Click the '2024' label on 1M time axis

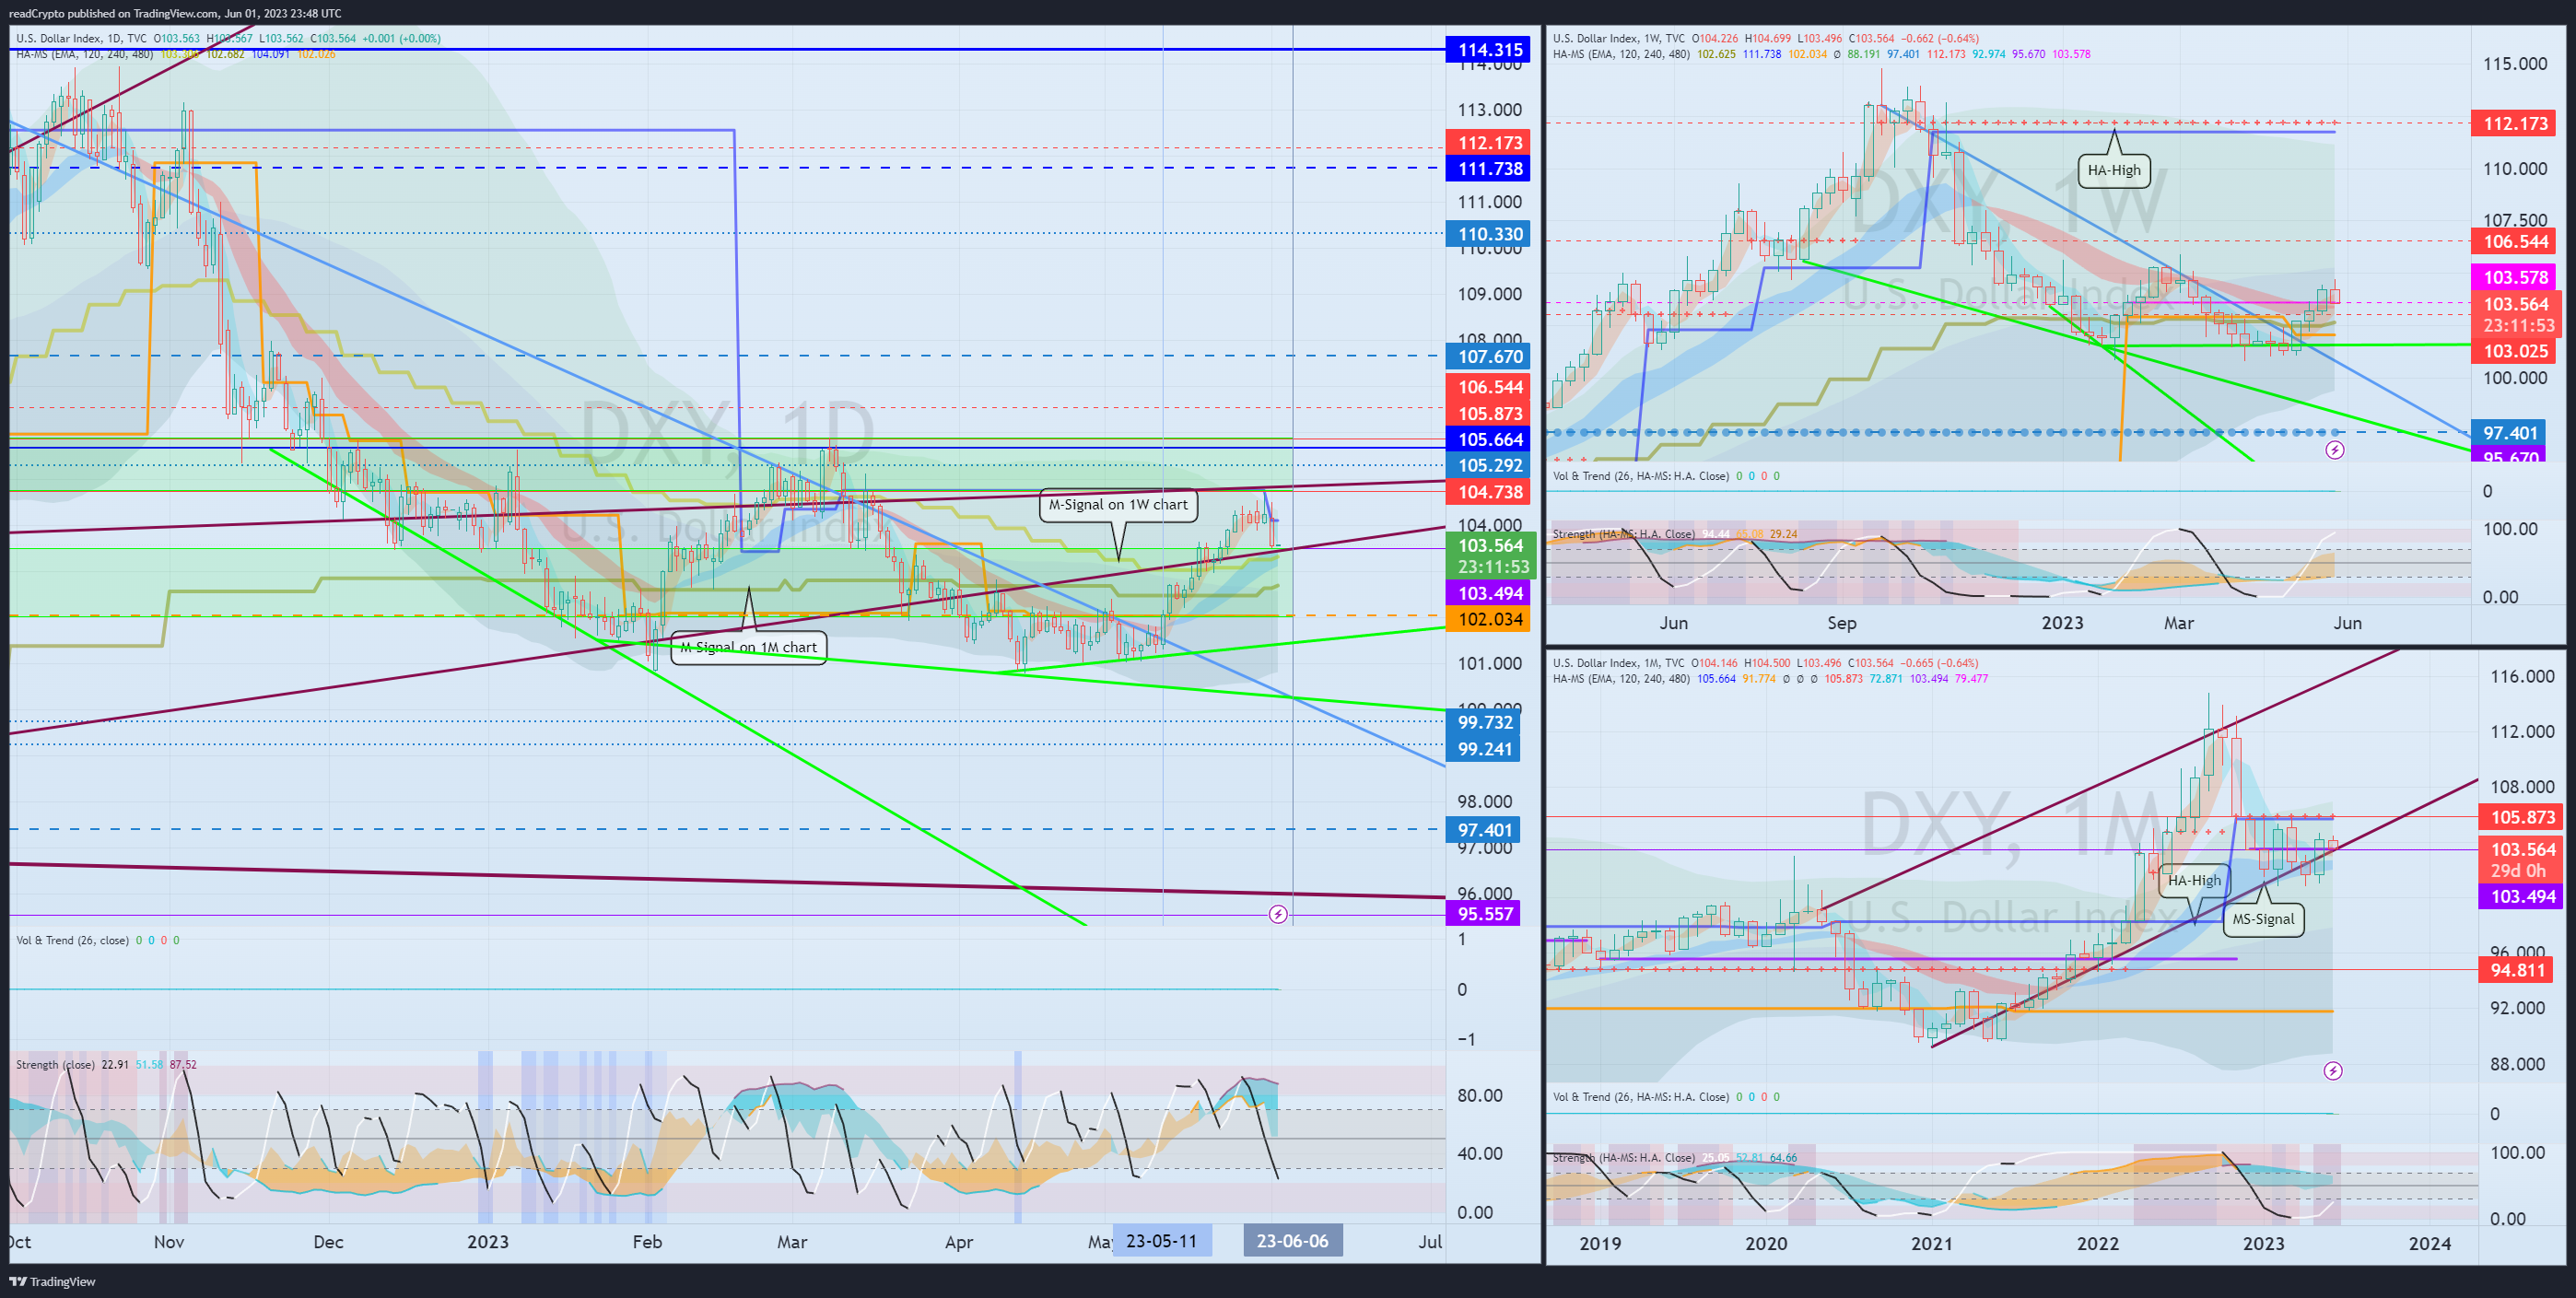(x=2430, y=1244)
